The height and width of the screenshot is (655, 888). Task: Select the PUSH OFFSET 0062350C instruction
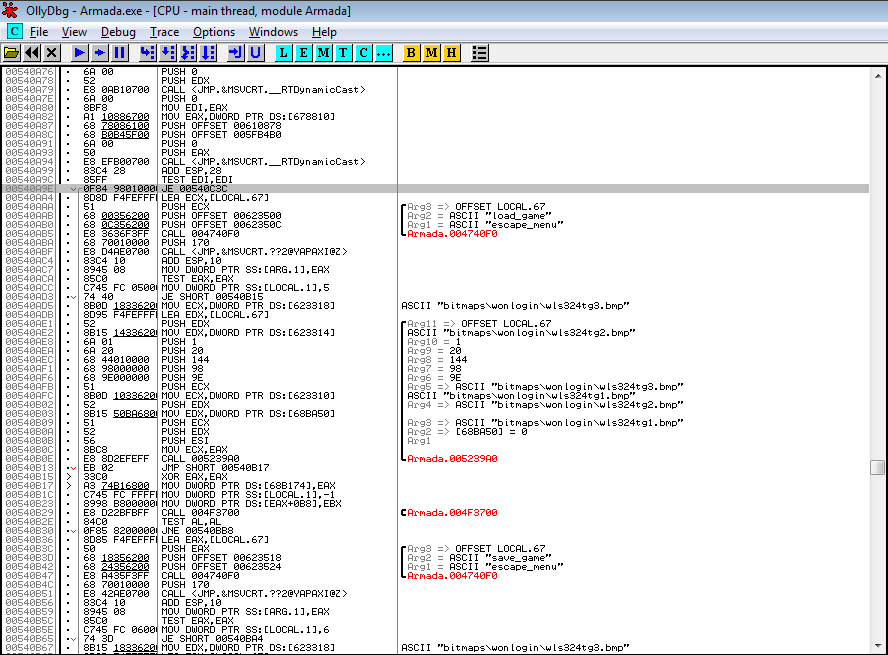(221, 225)
